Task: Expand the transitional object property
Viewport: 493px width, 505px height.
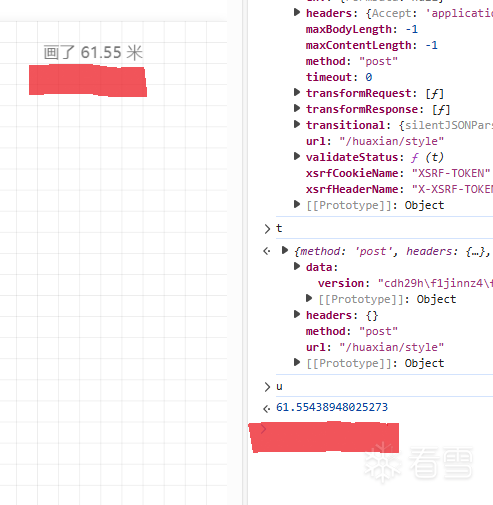Action: click(x=297, y=124)
